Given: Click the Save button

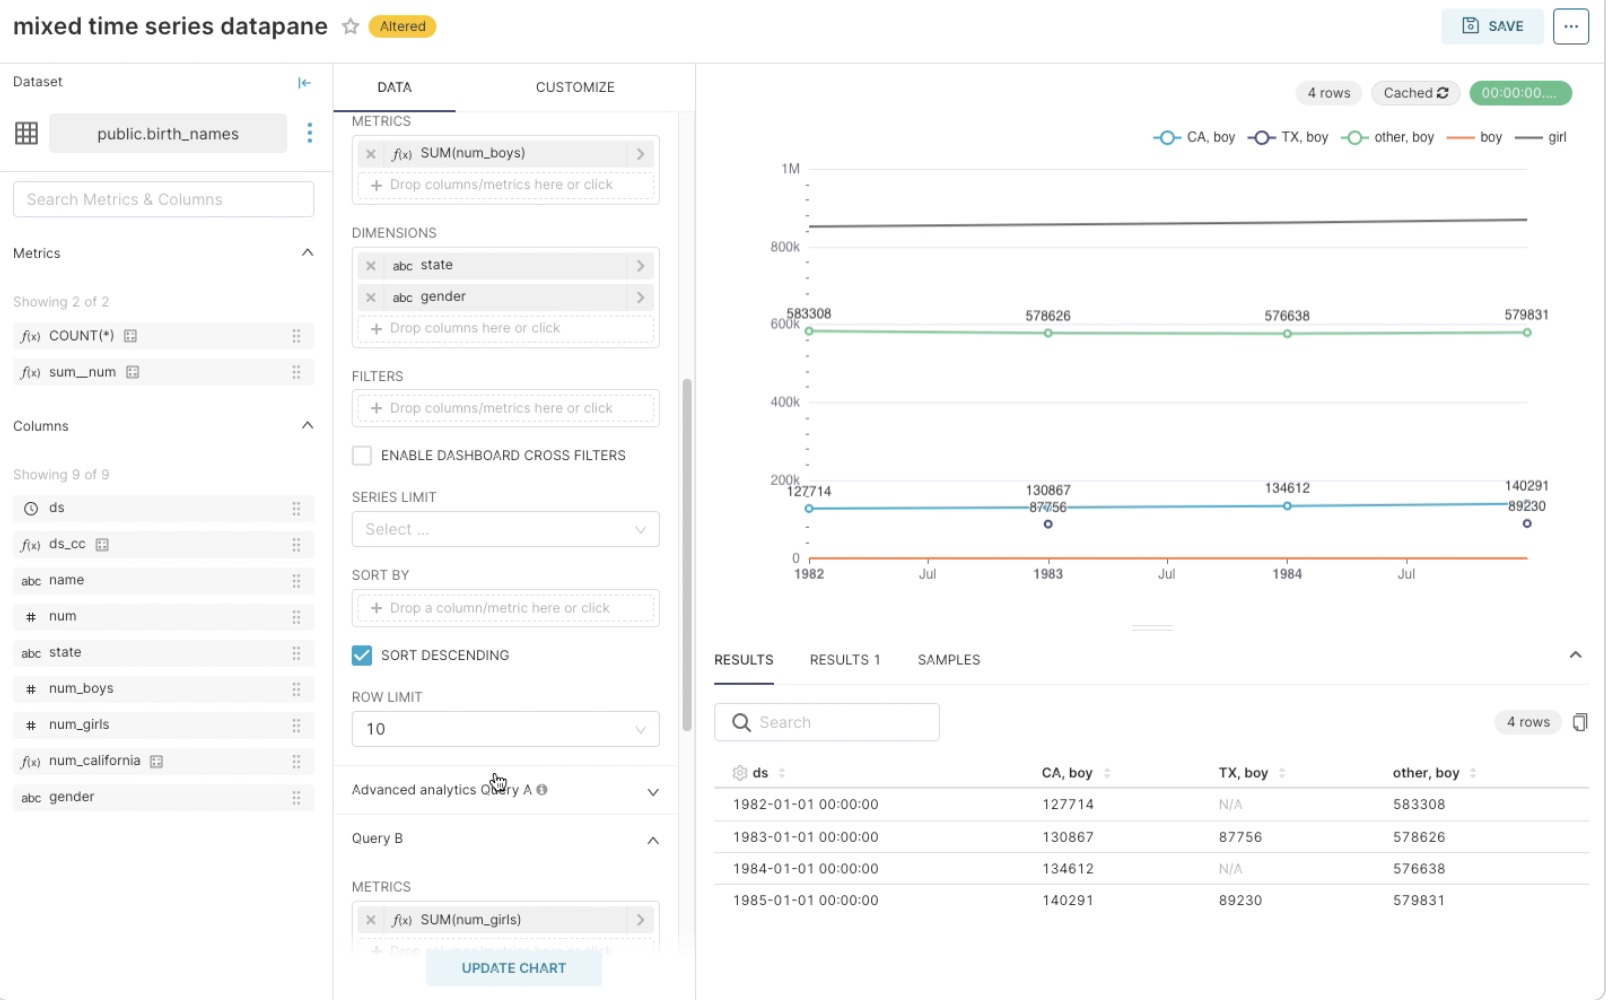Looking at the screenshot, I should (x=1491, y=27).
